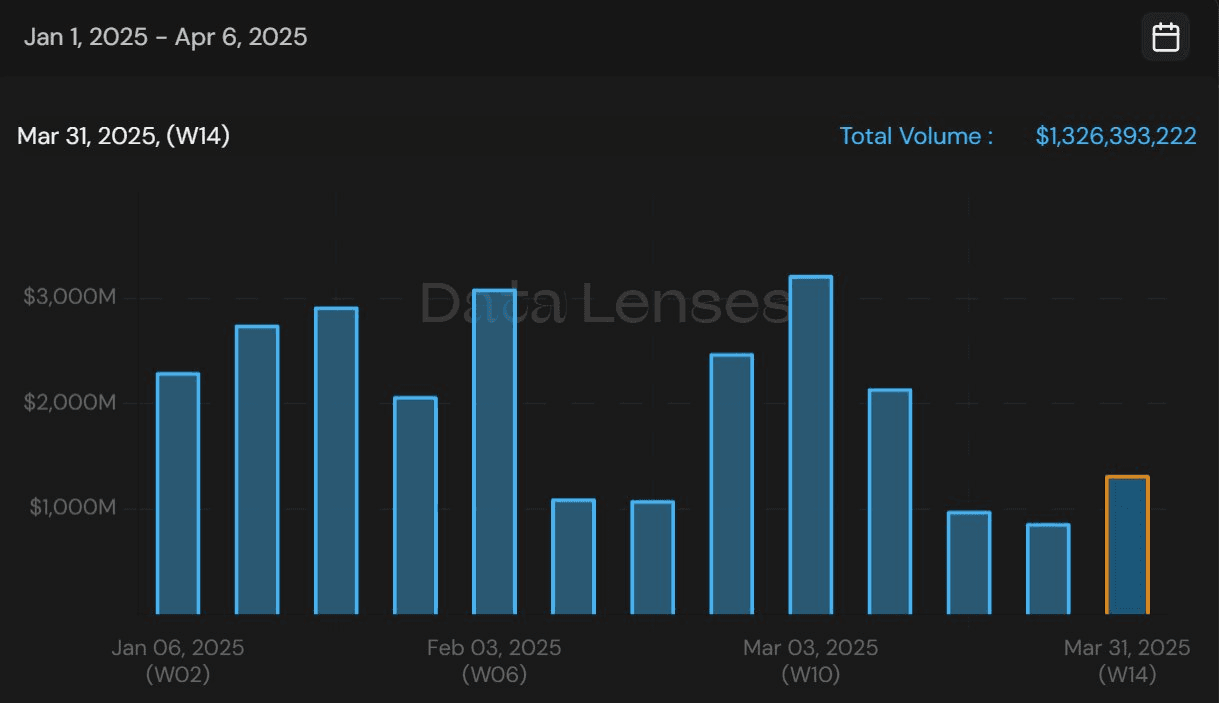Click the bar at Feb 03, 2025 (W06)
The width and height of the screenshot is (1219, 703).
tap(494, 452)
